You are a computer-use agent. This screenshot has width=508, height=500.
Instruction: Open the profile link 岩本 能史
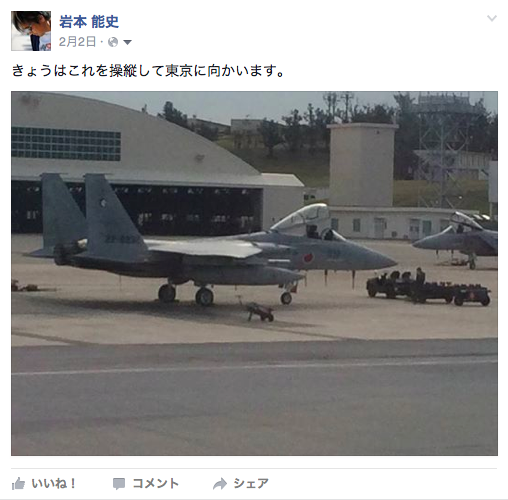click(x=89, y=22)
